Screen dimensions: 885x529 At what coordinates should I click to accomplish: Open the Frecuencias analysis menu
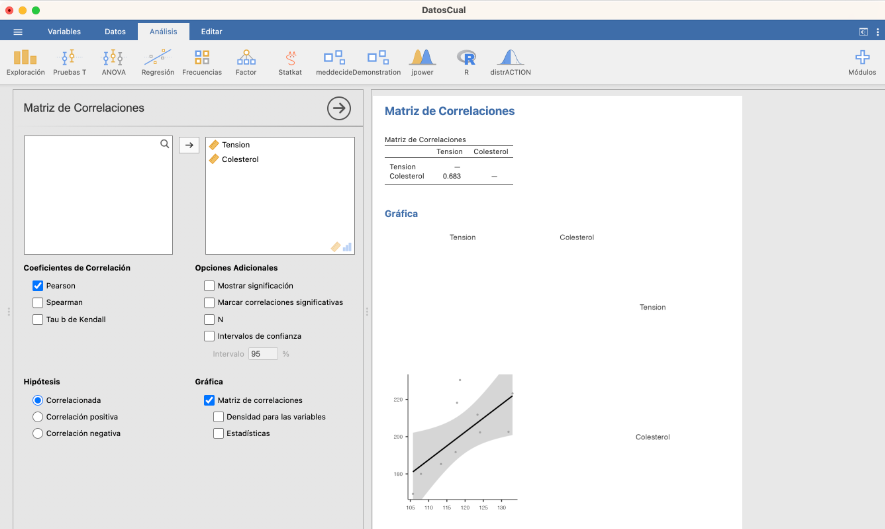point(202,62)
